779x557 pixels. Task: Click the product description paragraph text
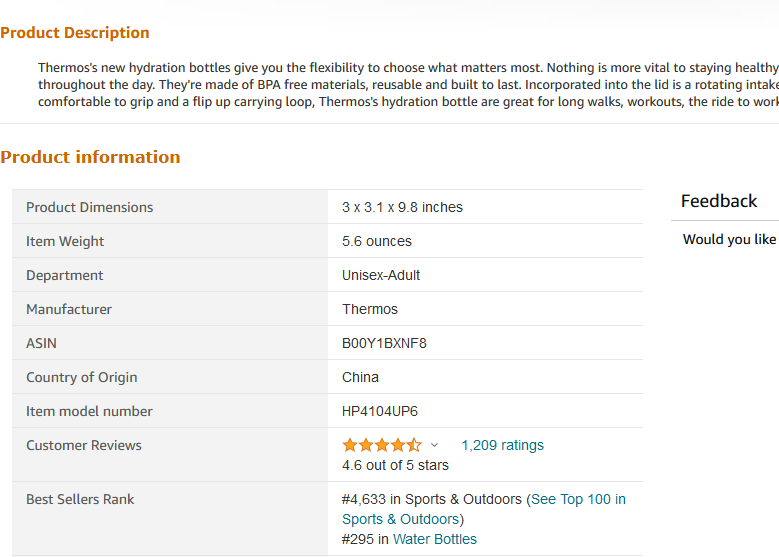(x=408, y=84)
